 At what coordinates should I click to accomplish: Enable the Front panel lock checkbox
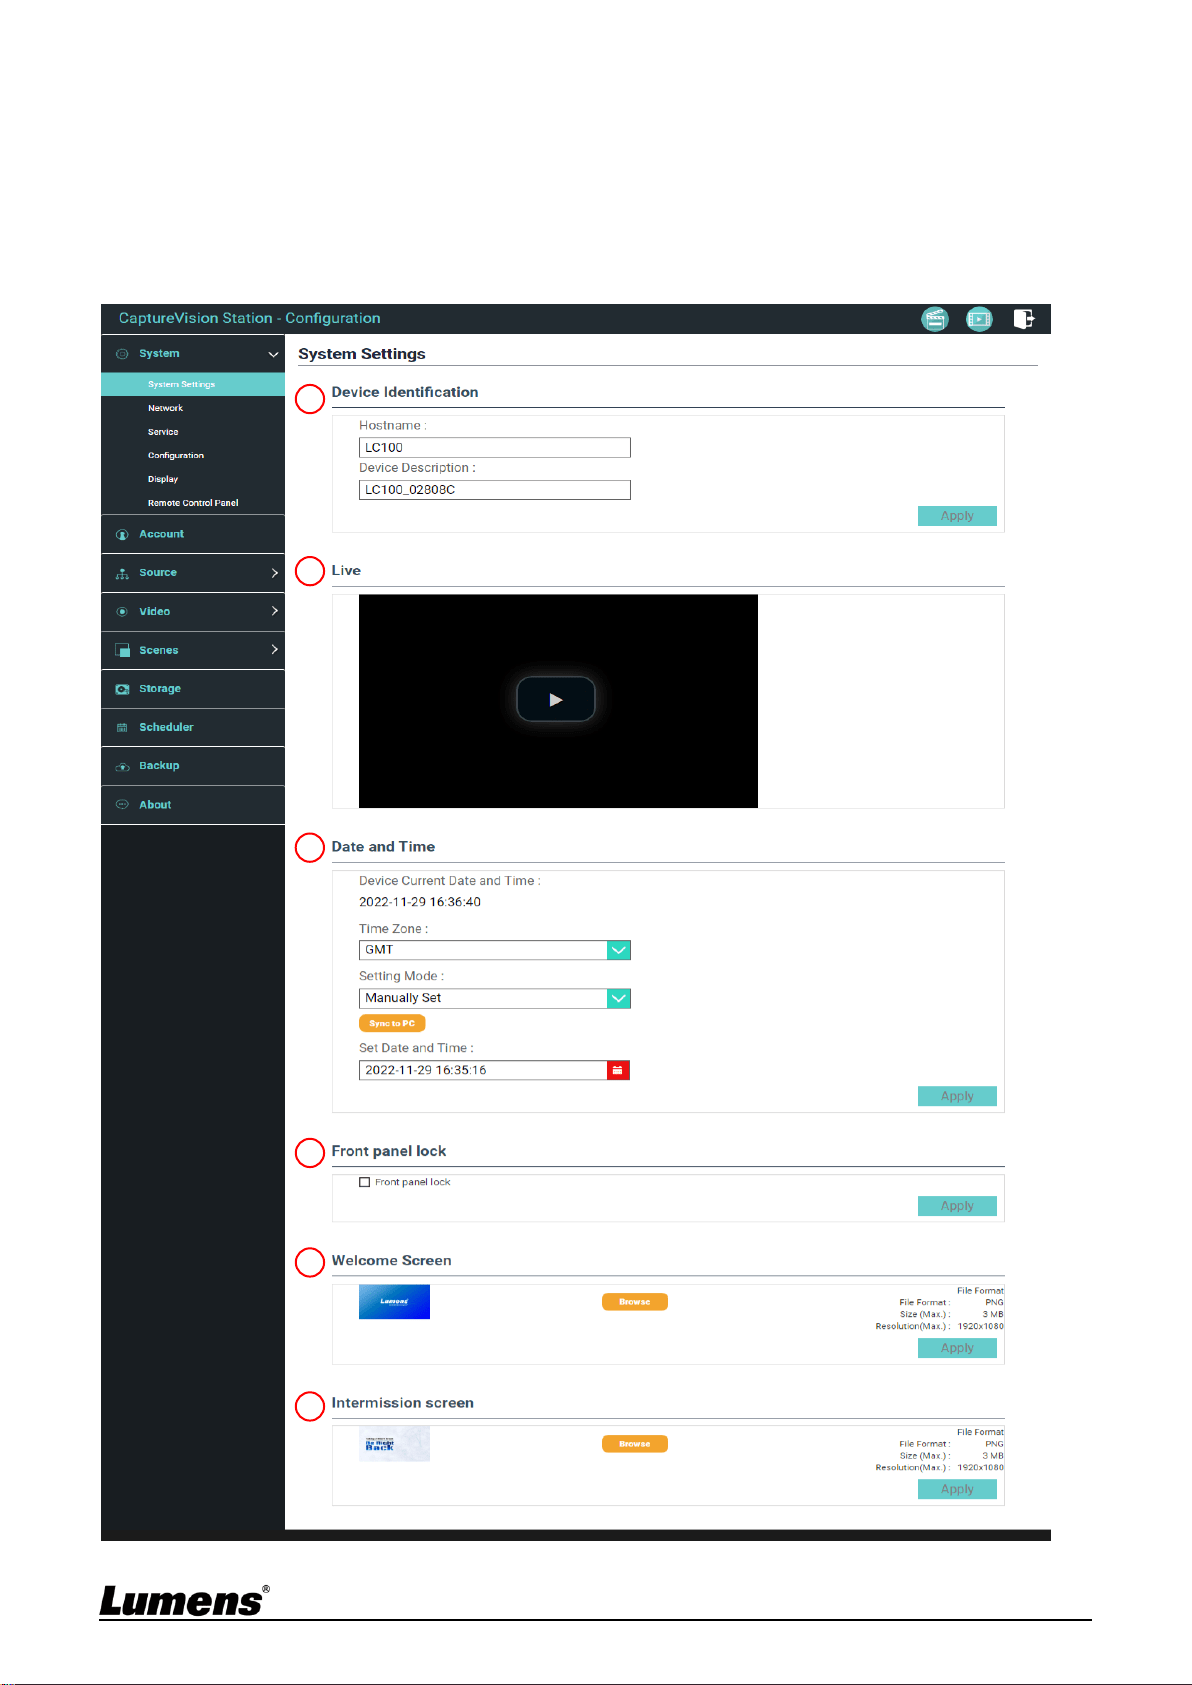[365, 1182]
